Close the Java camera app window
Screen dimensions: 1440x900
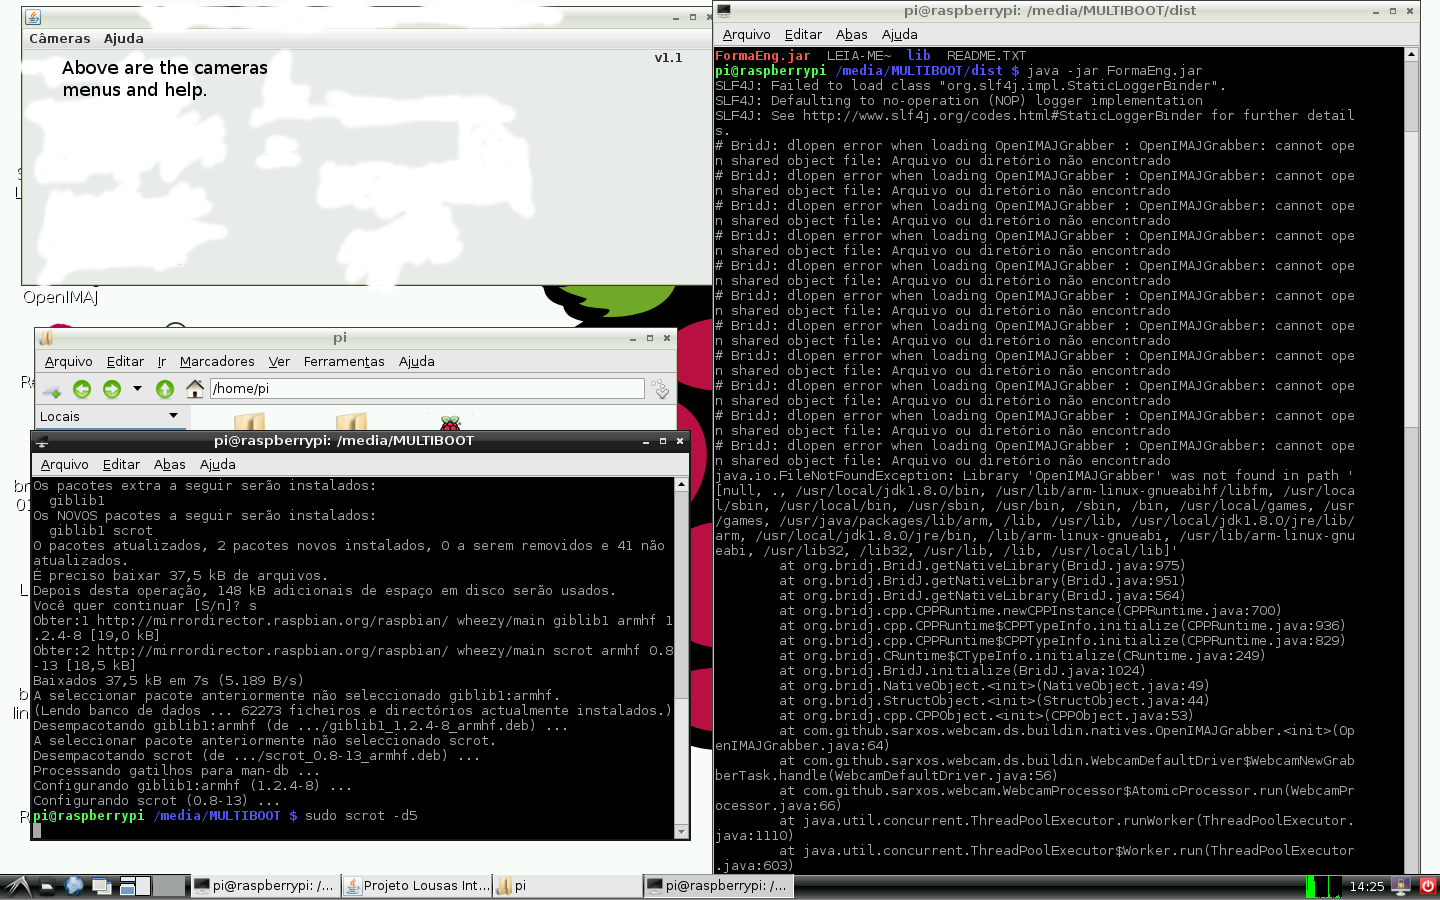pyautogui.click(x=708, y=17)
